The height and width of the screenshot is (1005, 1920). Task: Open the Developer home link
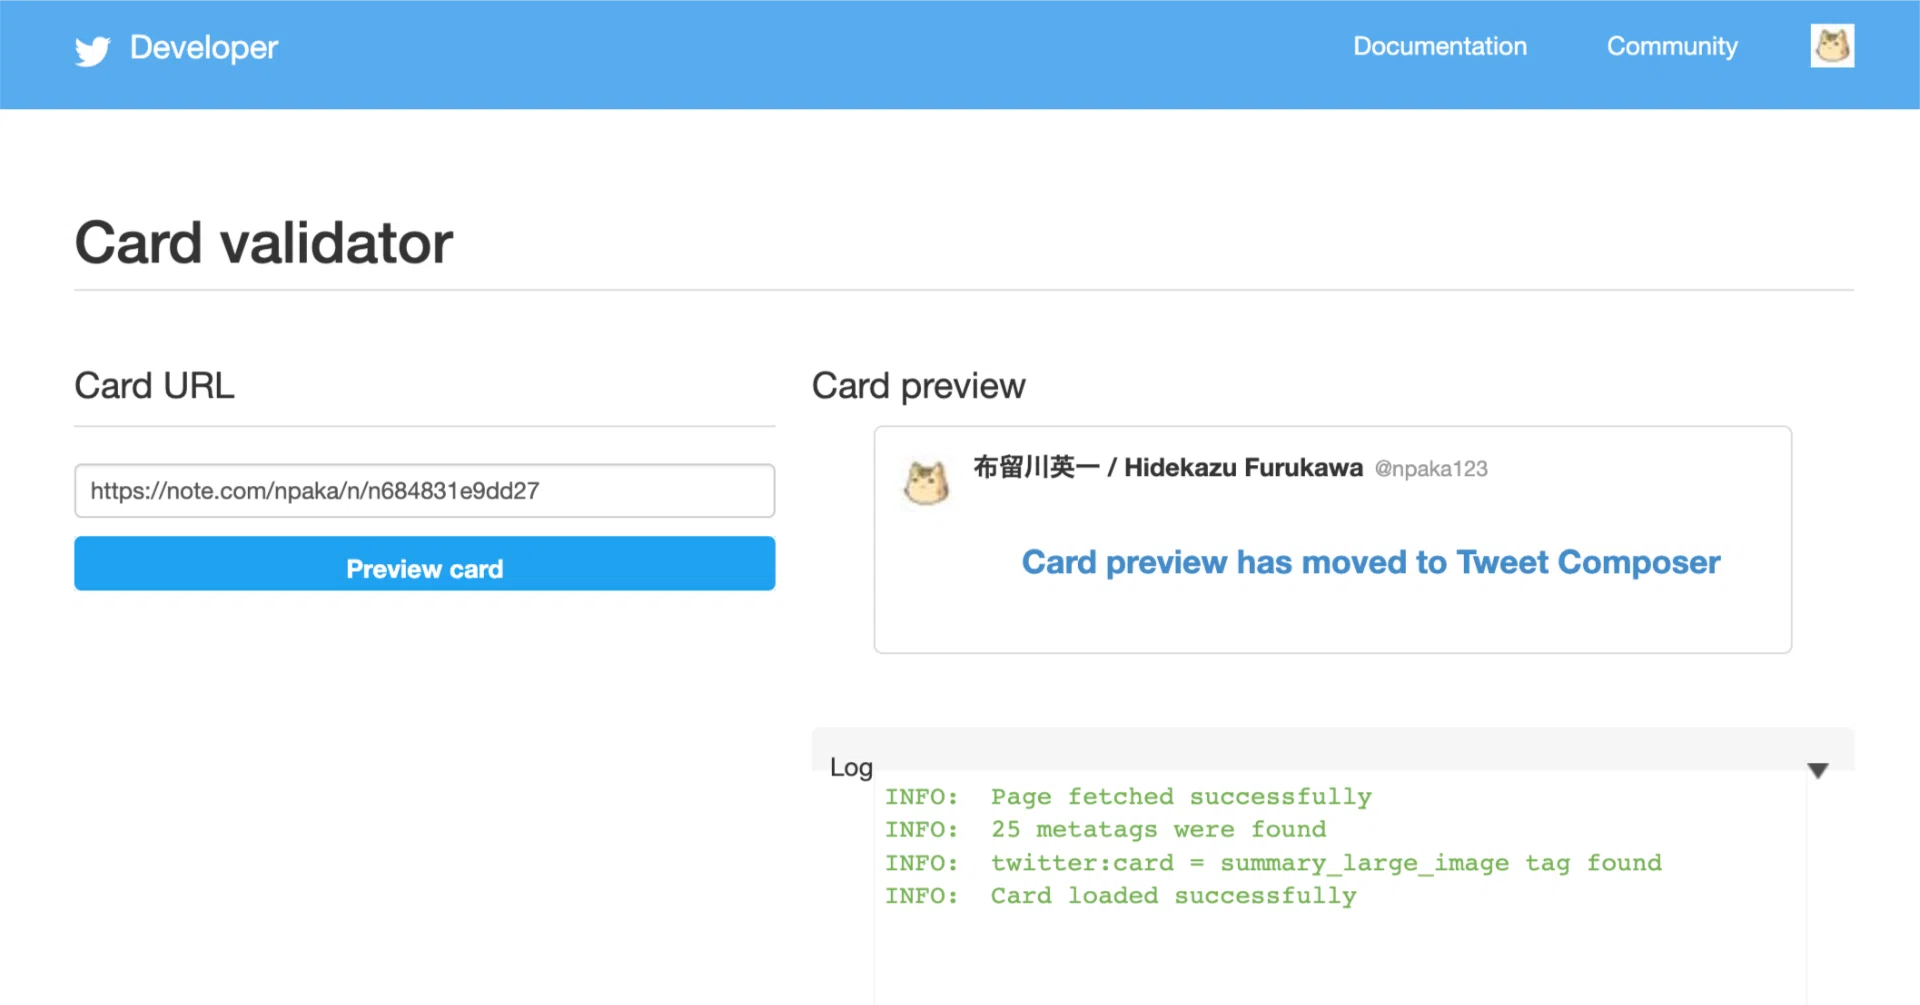pyautogui.click(x=204, y=48)
